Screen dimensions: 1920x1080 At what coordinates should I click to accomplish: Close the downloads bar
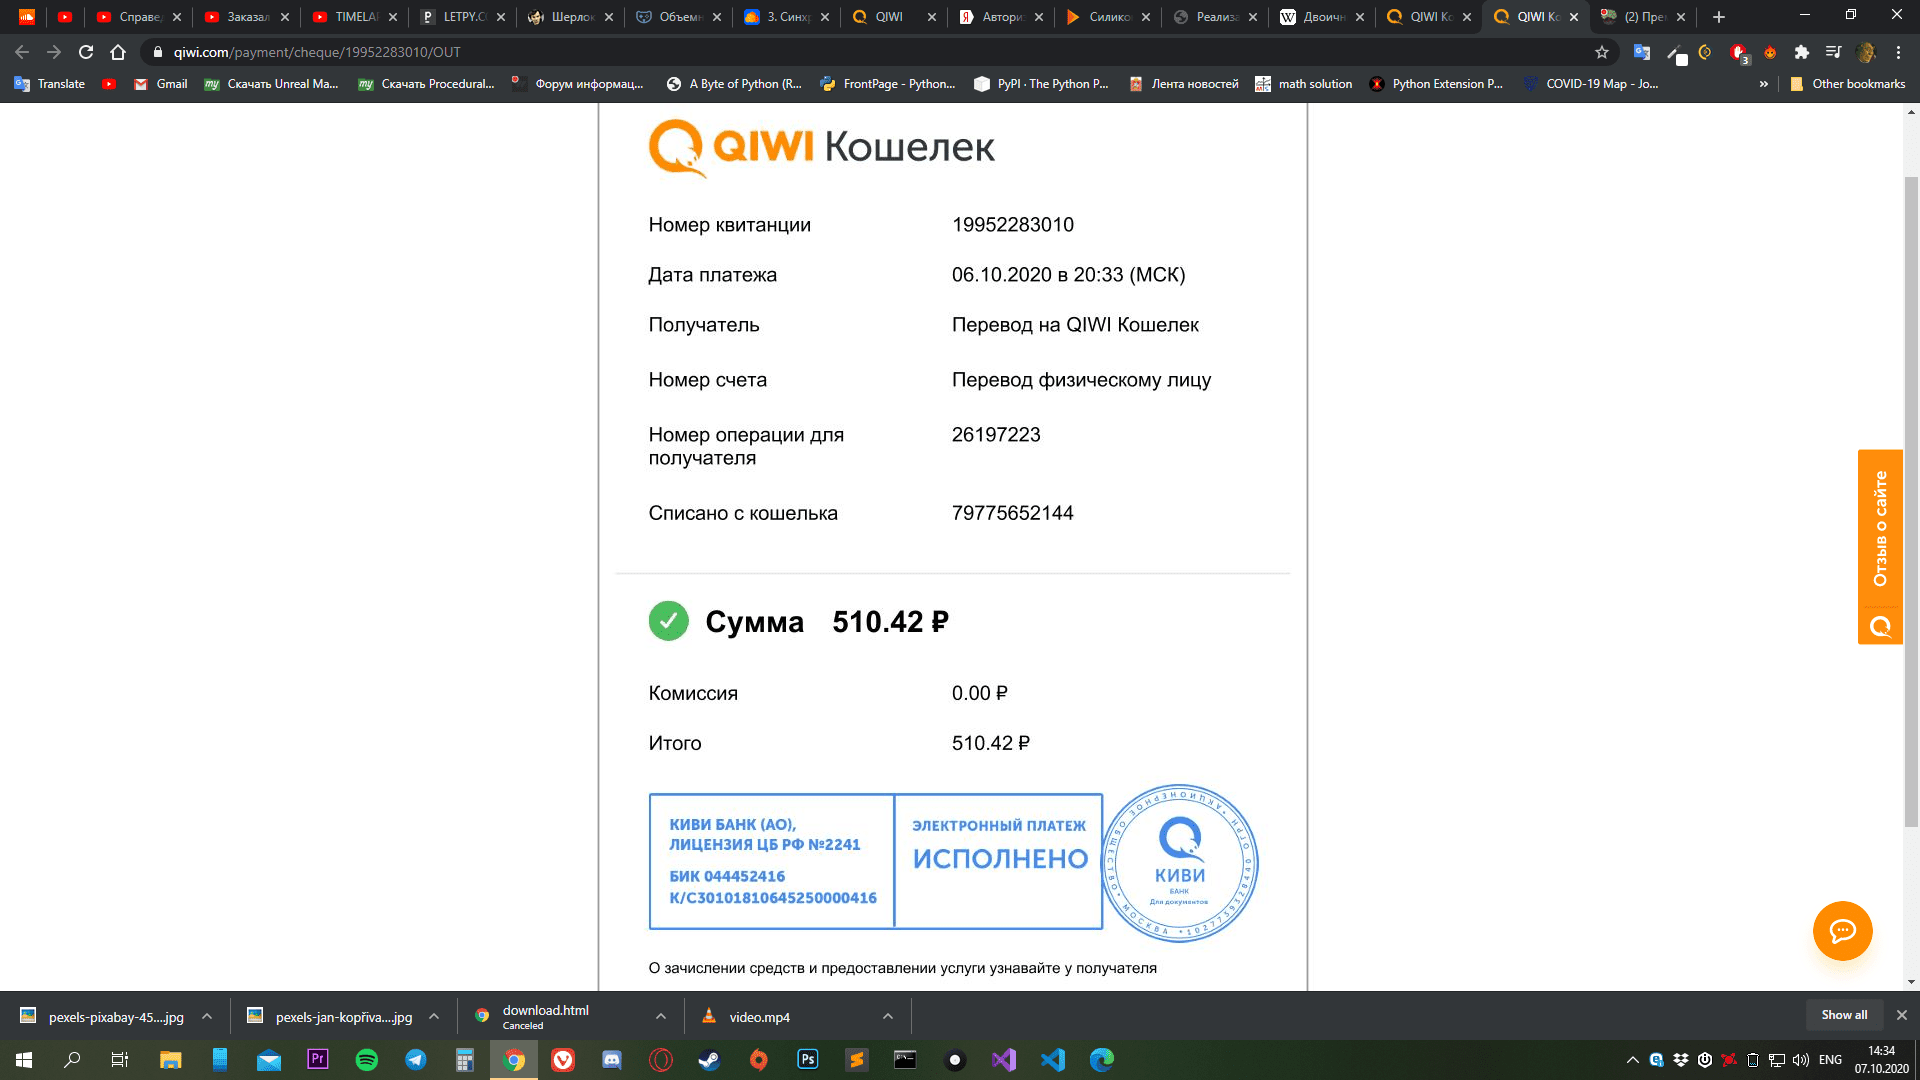pyautogui.click(x=1902, y=1015)
